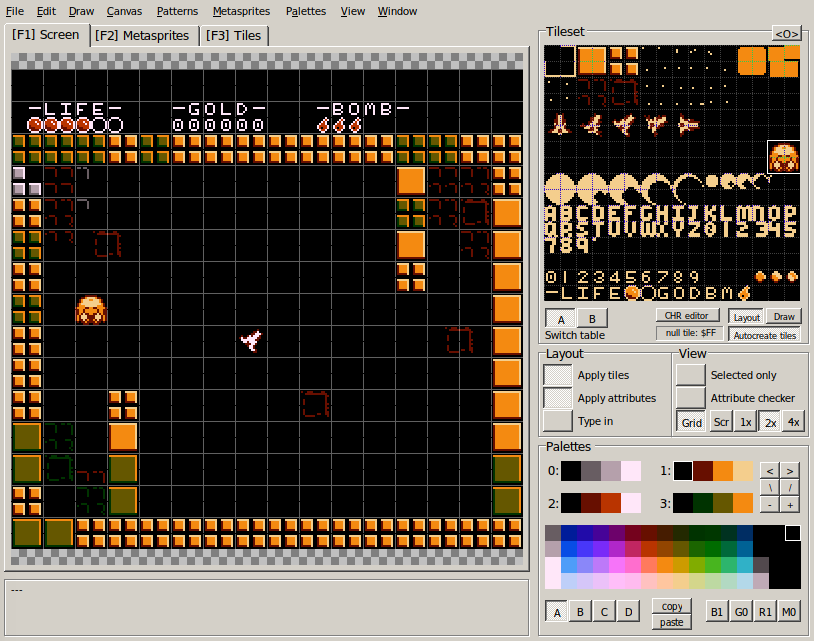Toggle the R1 emphasis button

[x=765, y=611]
